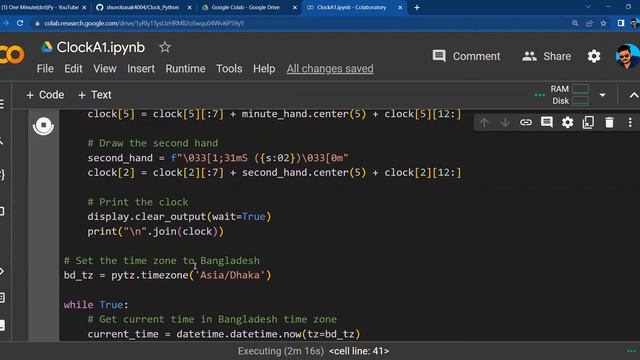Star the ClockA1.ipynb notebook
Screen dimensions: 640x360
point(164,47)
